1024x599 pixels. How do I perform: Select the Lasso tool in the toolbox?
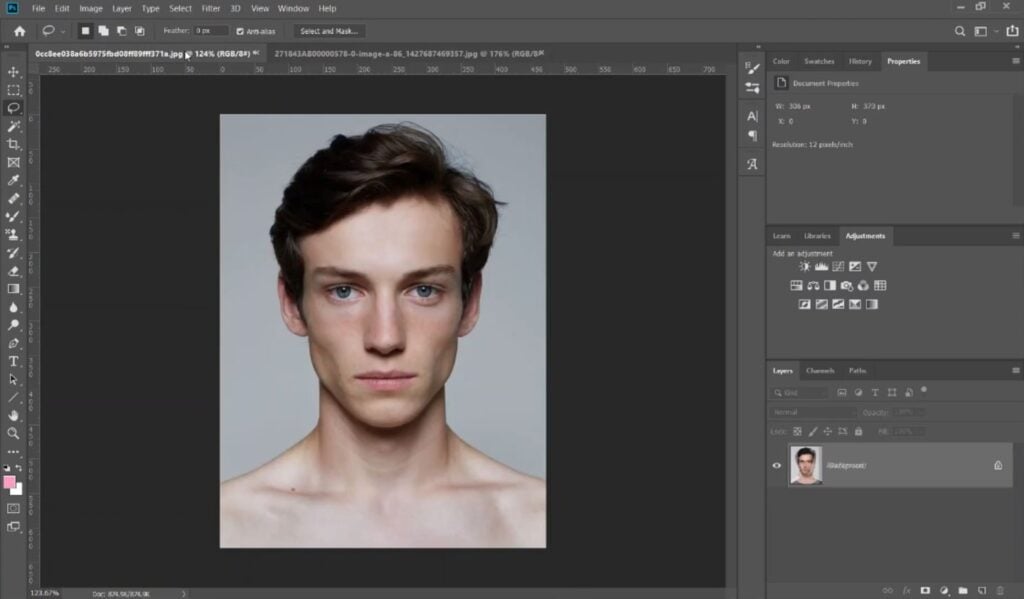[13, 108]
